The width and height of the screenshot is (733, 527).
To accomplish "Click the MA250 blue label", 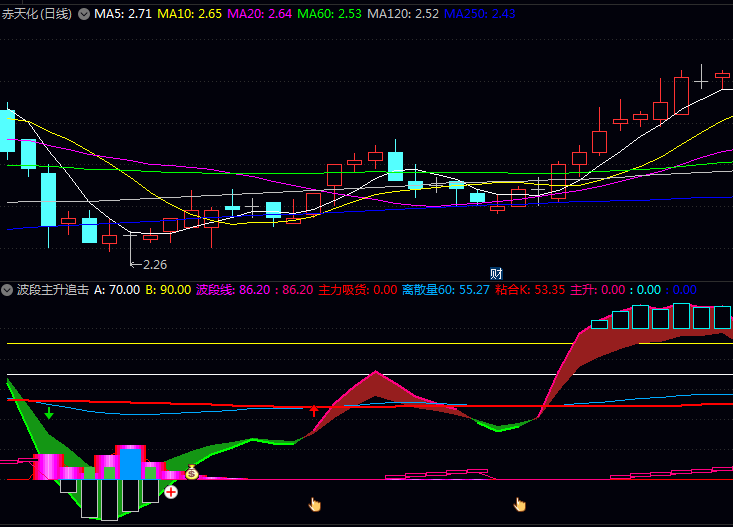I will tap(480, 15).
